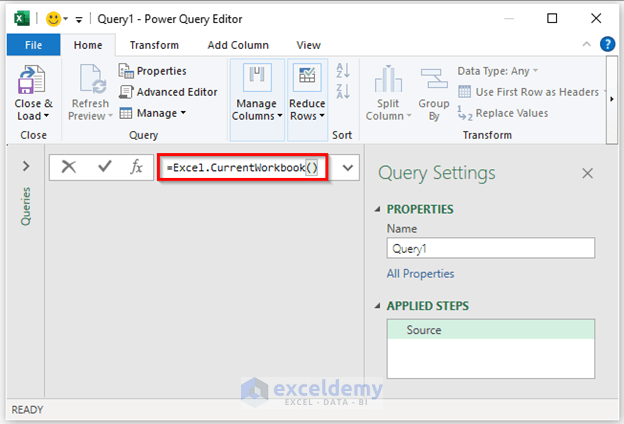
Task: Cancel the formula with the X icon
Action: pyautogui.click(x=69, y=167)
